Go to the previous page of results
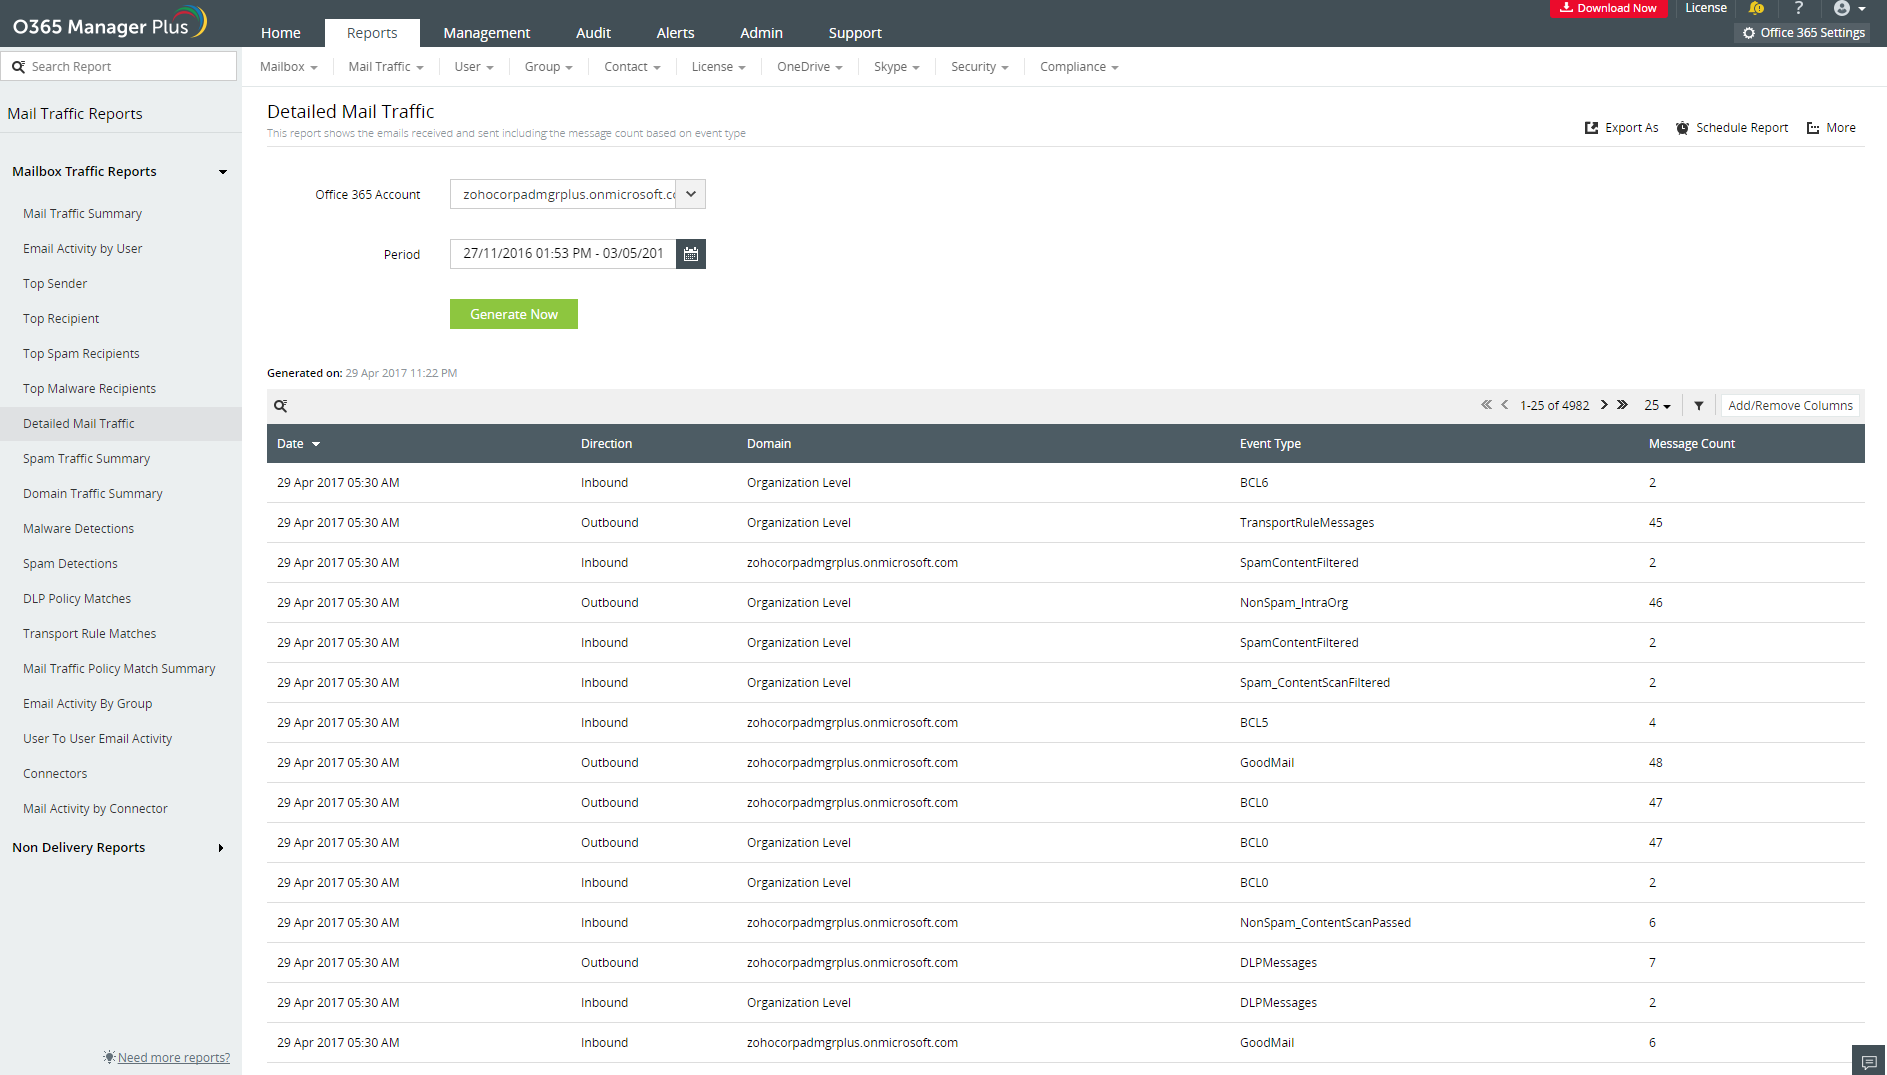Screen dimensions: 1887x1075 (x=1505, y=405)
